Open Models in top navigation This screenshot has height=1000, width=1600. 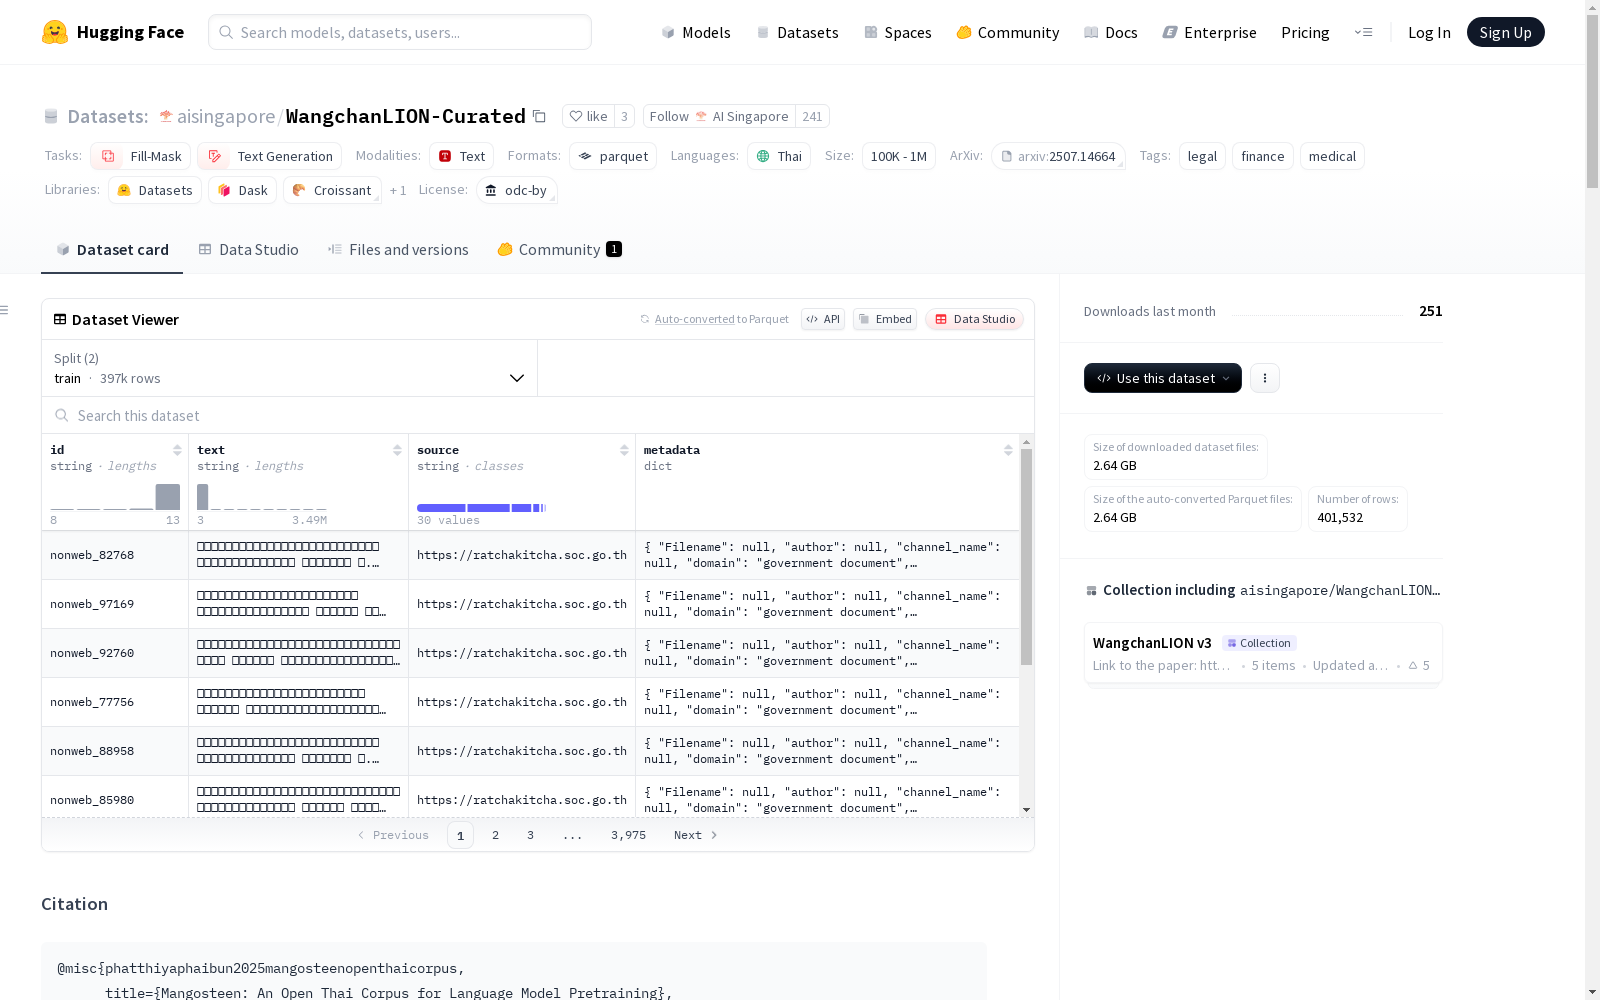click(696, 32)
